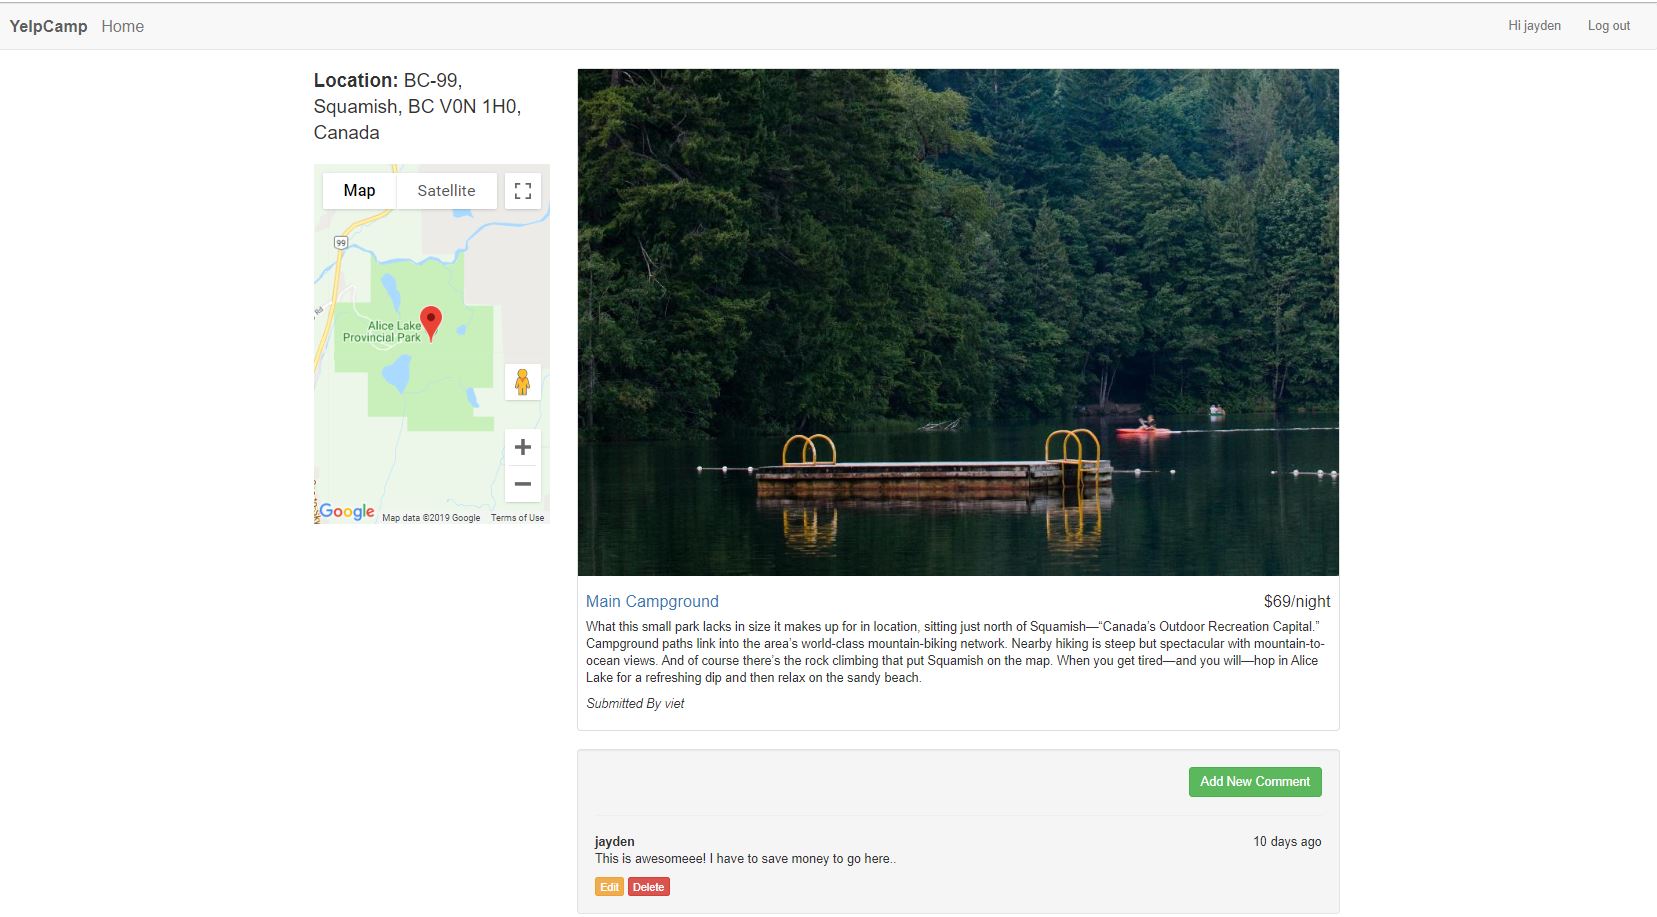
Task: Zoom out on the map with minus icon
Action: coord(522,484)
